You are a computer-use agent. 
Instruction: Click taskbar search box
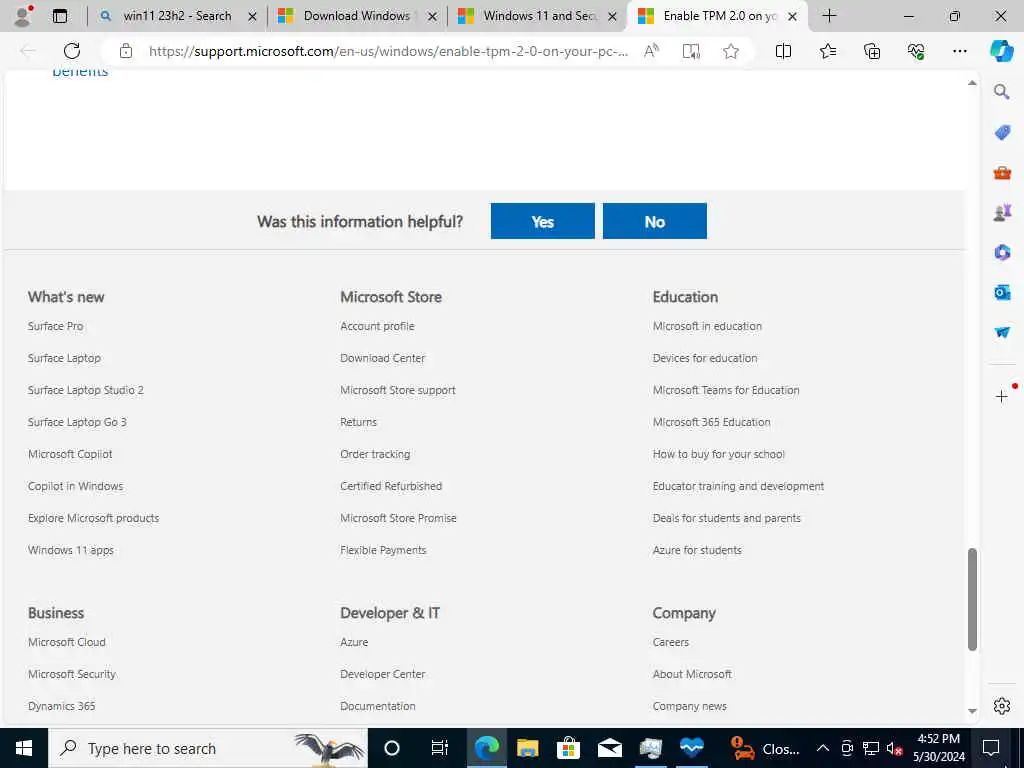click(x=208, y=748)
